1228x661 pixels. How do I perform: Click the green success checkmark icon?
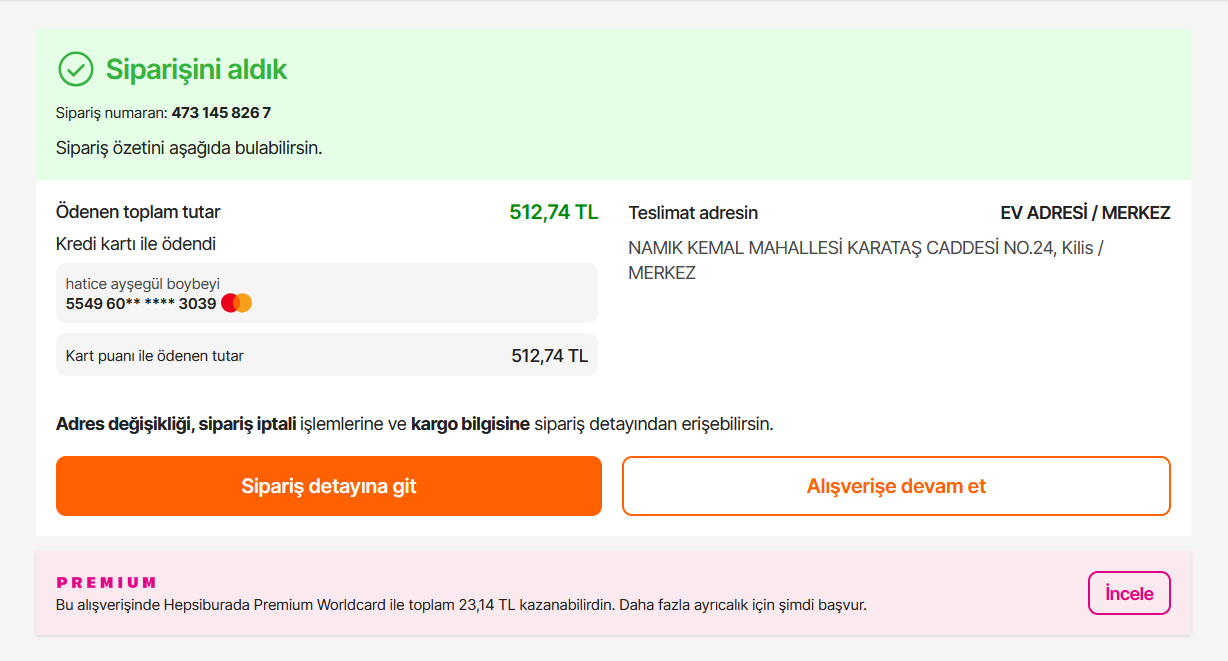point(76,69)
